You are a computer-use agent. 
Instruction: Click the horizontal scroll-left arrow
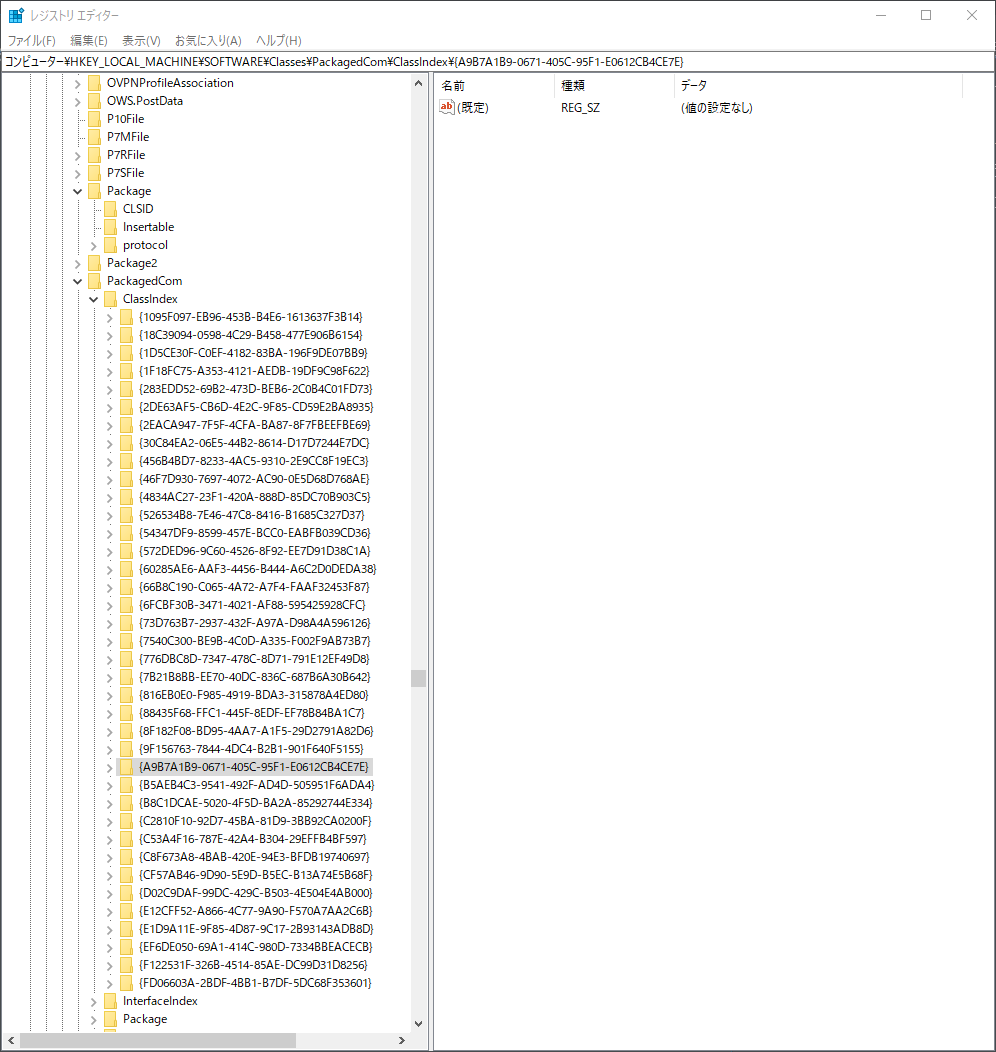(x=11, y=1041)
